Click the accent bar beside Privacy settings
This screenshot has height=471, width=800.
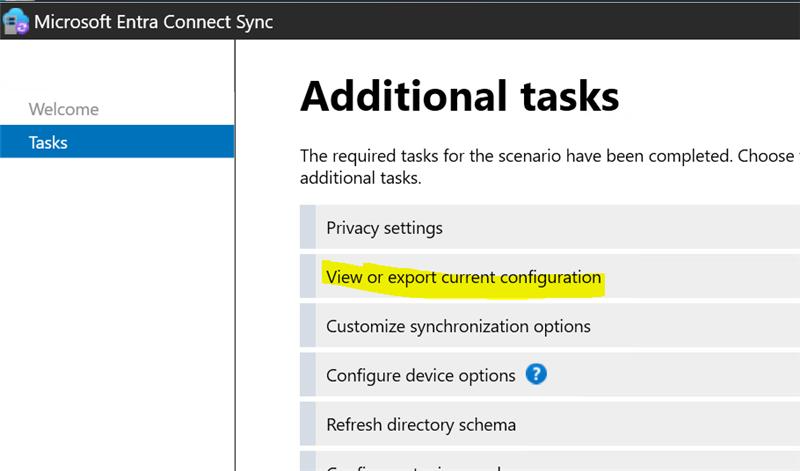pos(307,228)
